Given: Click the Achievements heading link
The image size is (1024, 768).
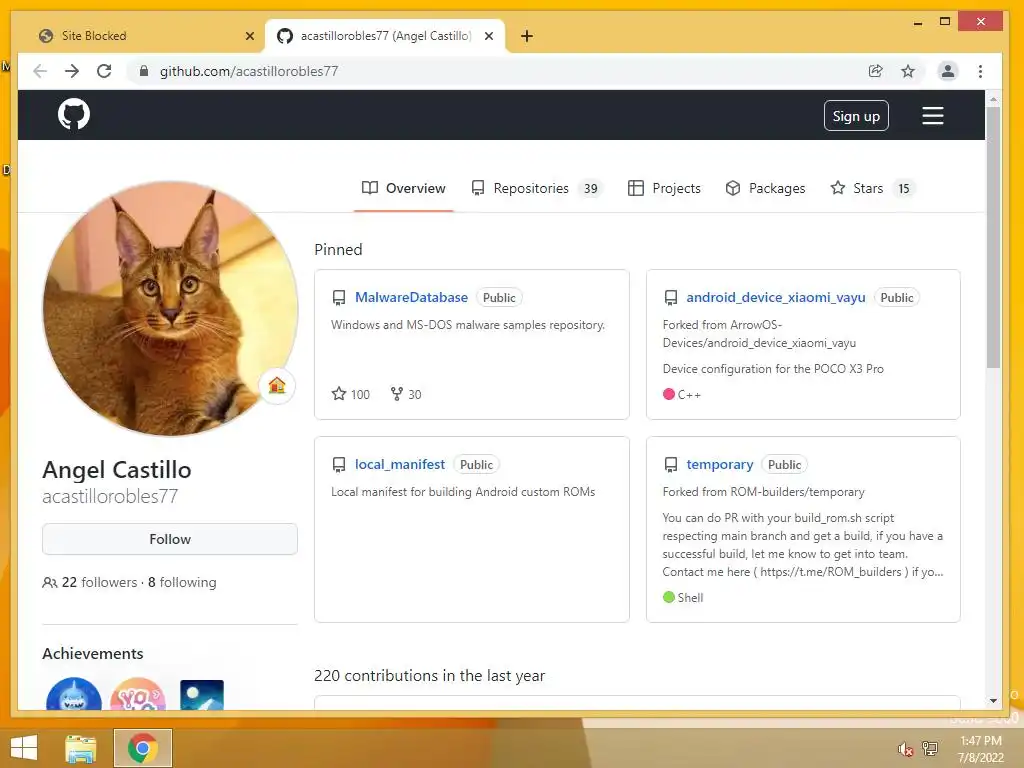Looking at the screenshot, I should coord(93,654).
